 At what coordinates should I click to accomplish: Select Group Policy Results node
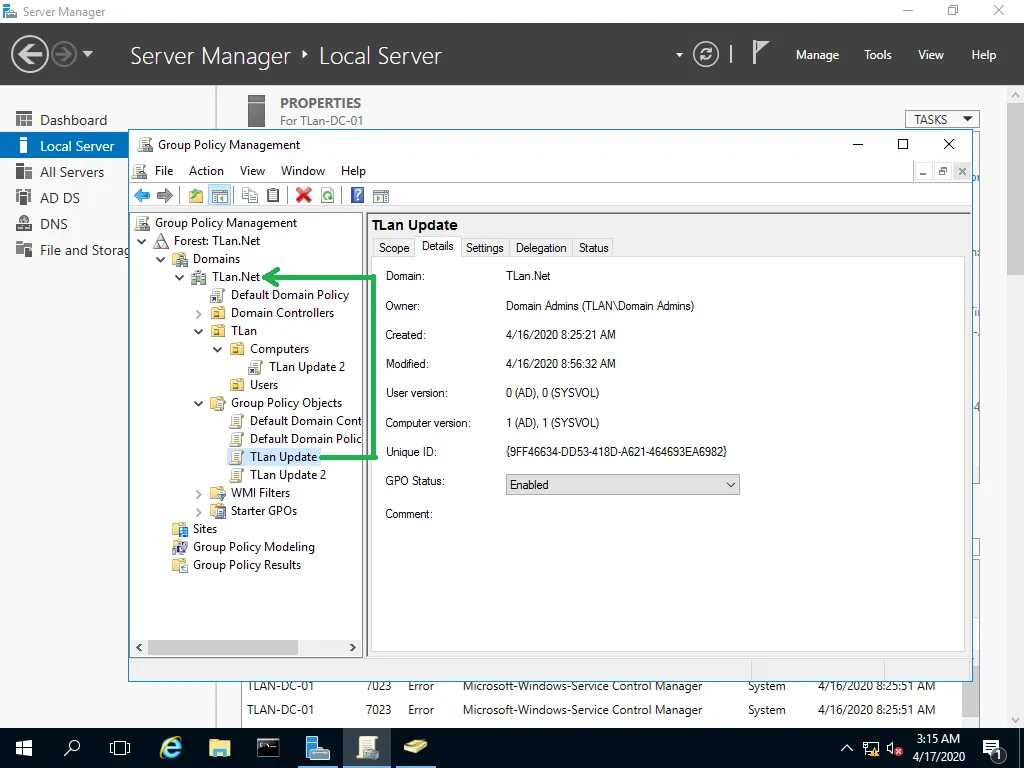(246, 565)
